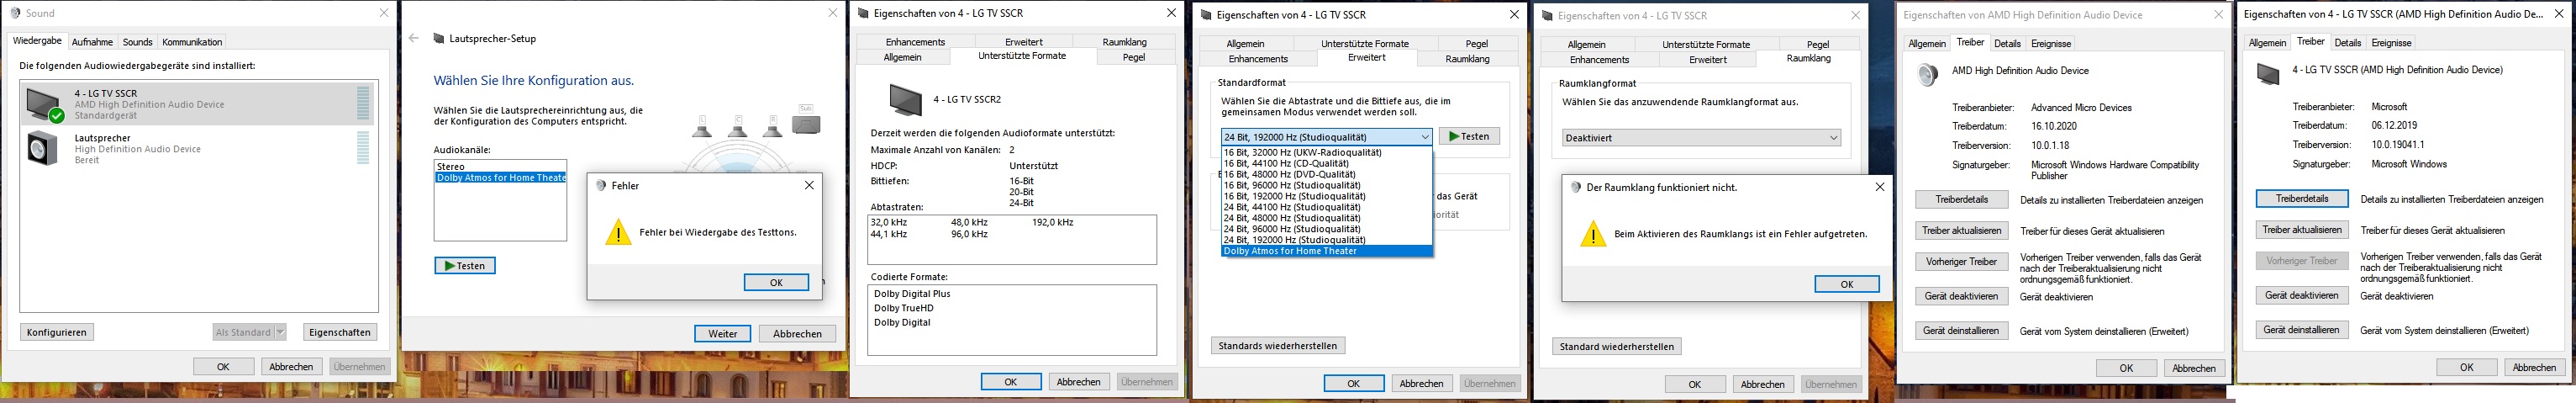This screenshot has width=2576, height=403.
Task: Click the TV icon in the LG TV SSCR driver window
Action: tap(2268, 73)
